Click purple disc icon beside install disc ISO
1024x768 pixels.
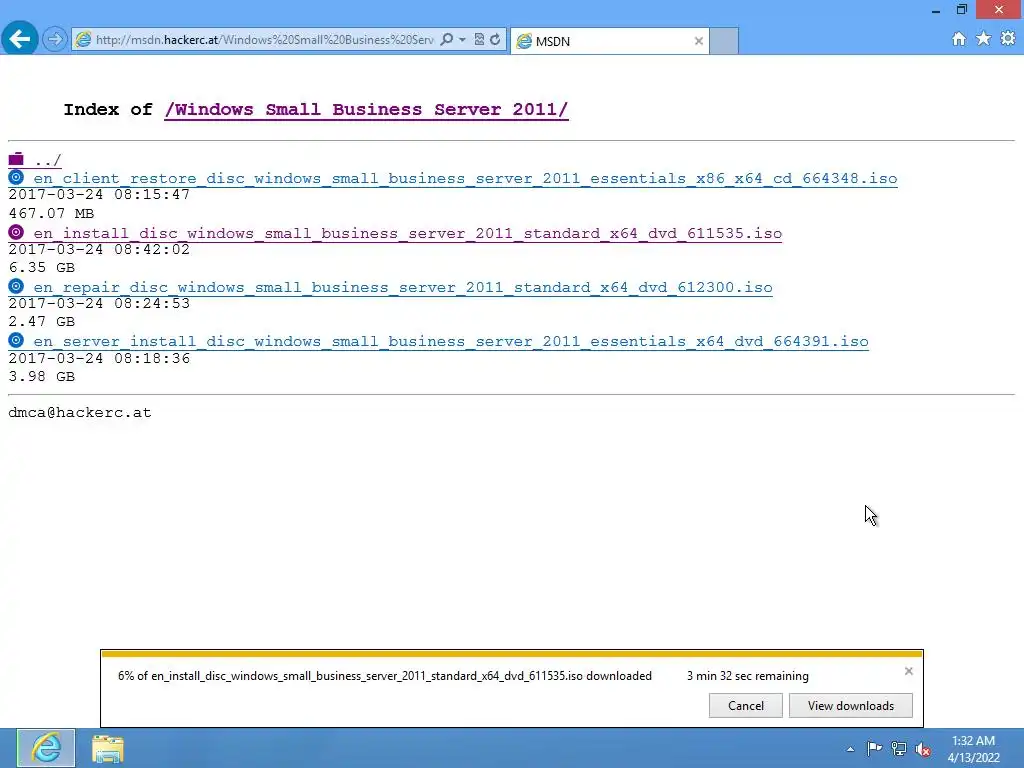[x=16, y=232]
